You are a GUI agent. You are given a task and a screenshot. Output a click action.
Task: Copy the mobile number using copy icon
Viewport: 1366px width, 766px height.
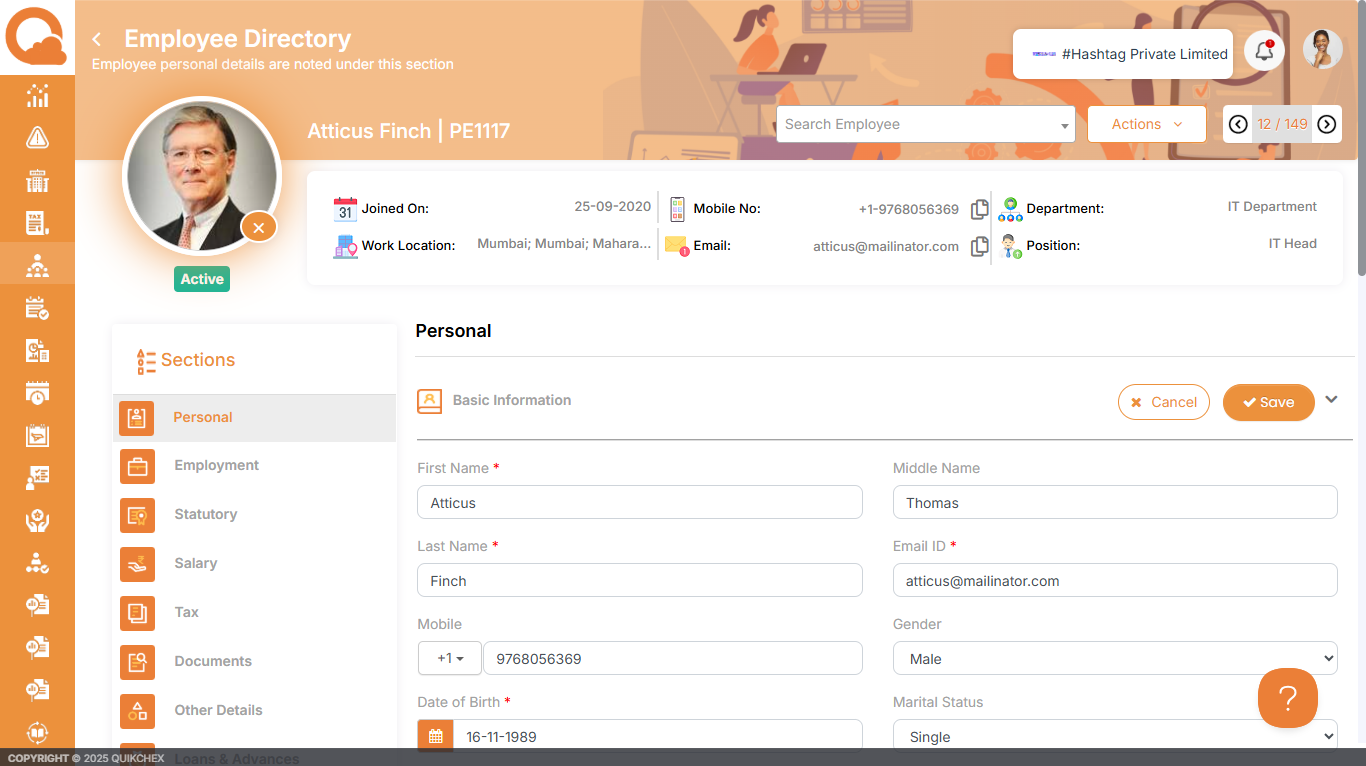click(980, 209)
